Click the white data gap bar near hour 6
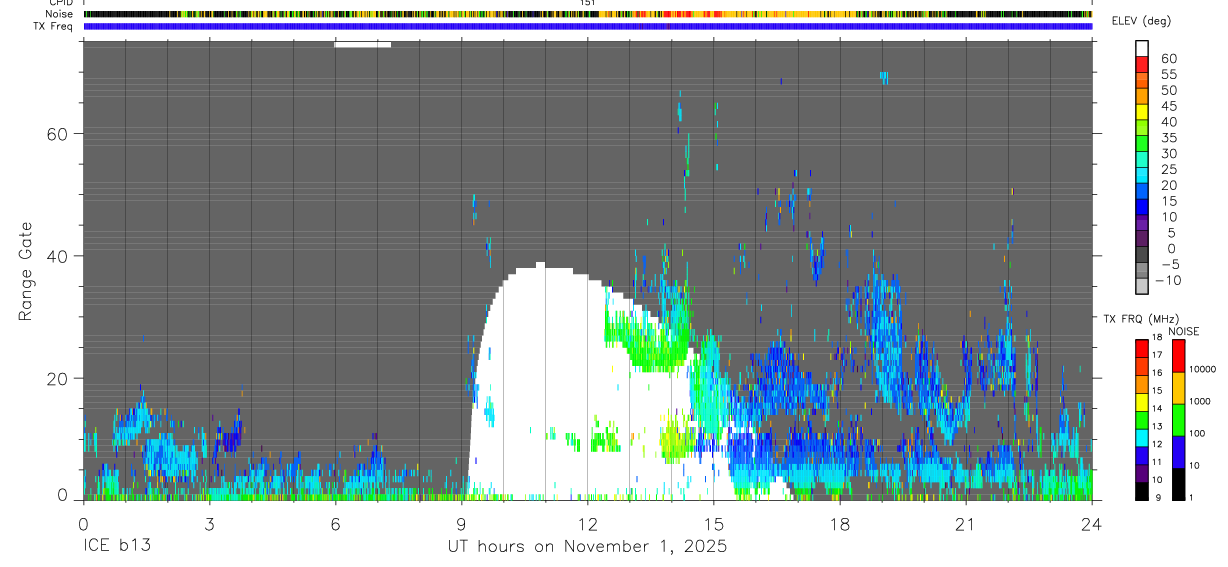 click(362, 44)
